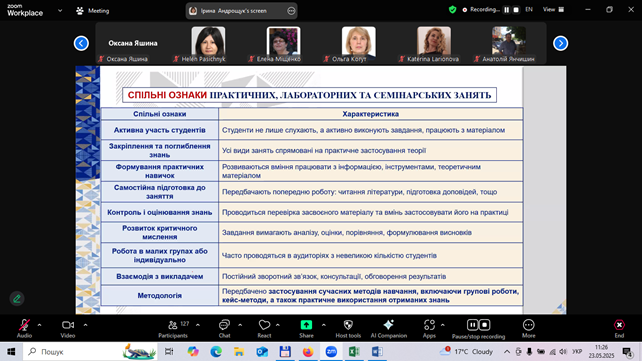The height and width of the screenshot is (362, 643).
Task: End the meeting with End button
Action: pos(619,329)
